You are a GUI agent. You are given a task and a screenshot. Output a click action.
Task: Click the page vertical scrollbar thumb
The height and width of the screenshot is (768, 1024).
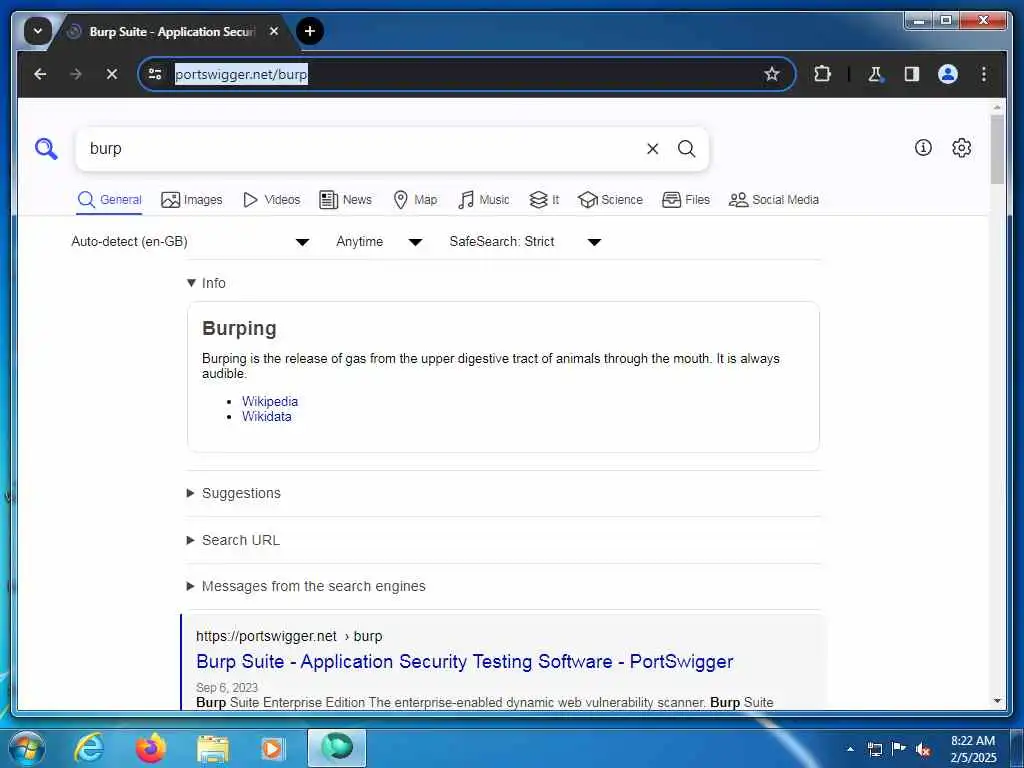point(997,150)
